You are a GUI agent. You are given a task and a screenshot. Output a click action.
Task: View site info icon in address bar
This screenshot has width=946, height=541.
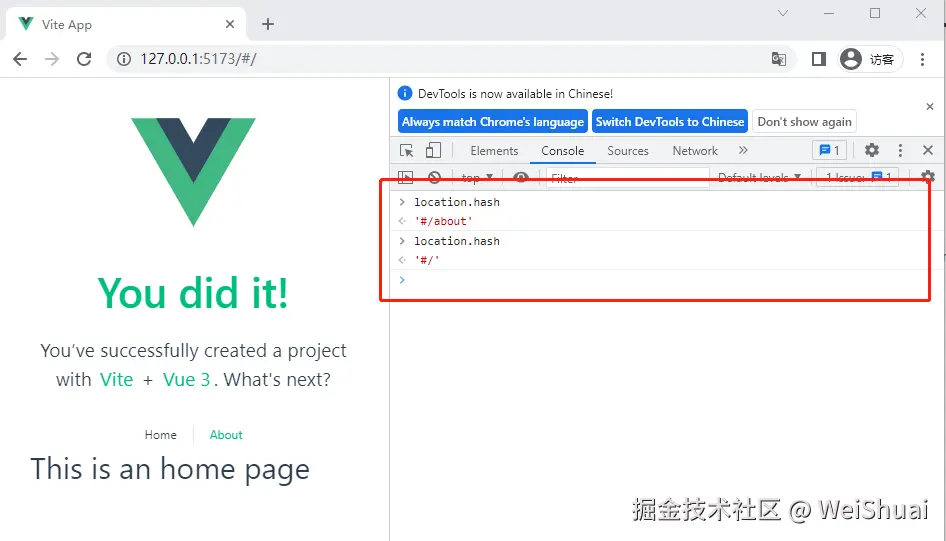point(124,59)
